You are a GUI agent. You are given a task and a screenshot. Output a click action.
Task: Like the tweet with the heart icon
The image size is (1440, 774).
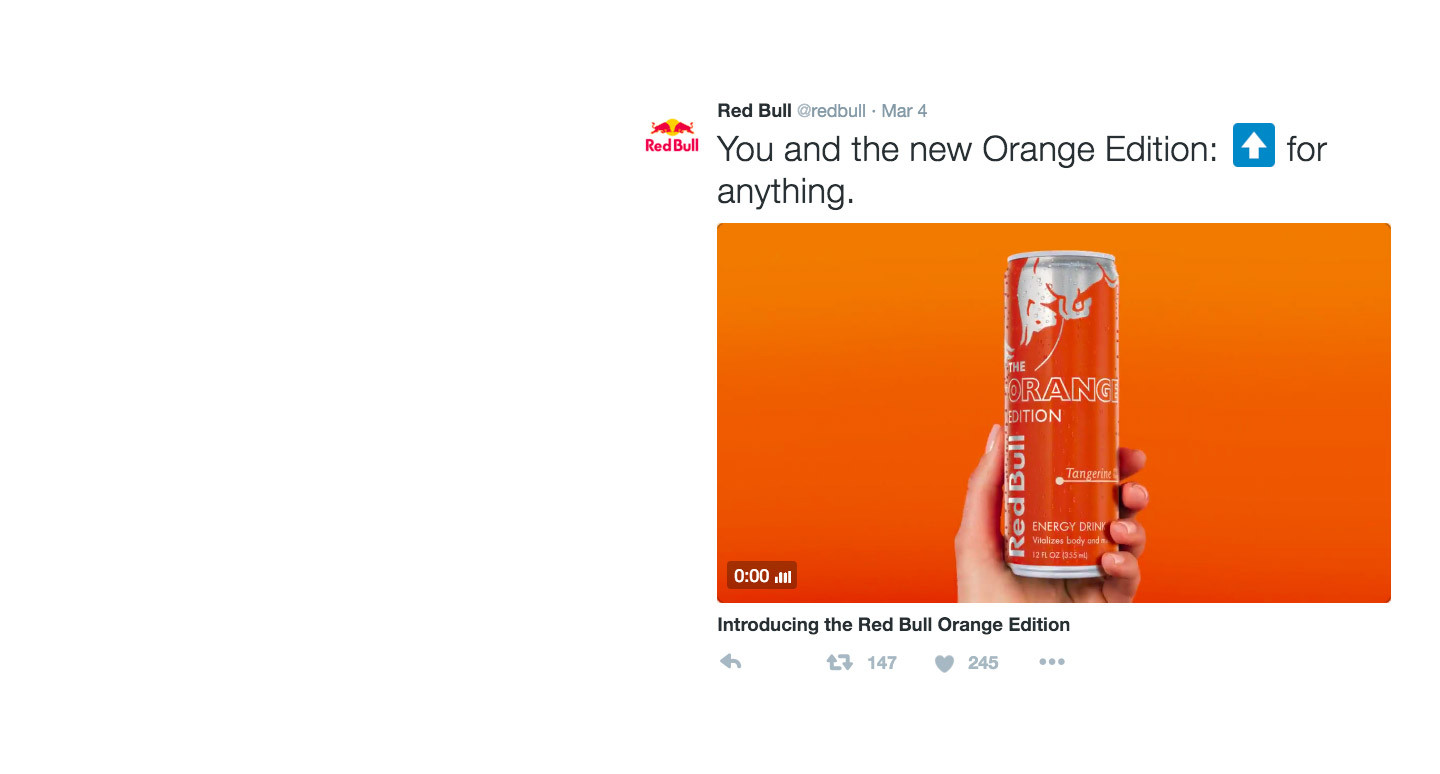(x=944, y=663)
